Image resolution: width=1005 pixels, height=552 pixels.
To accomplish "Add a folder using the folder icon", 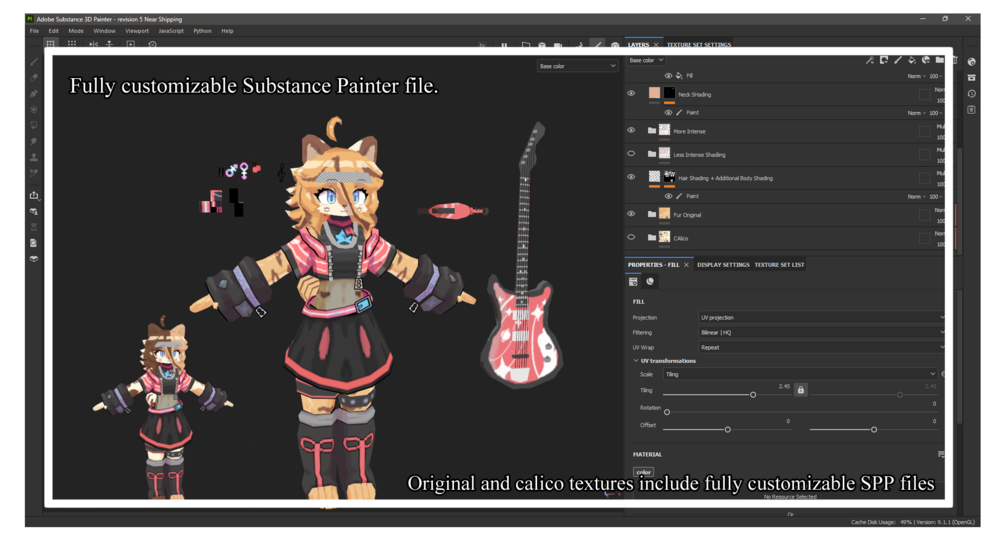I will click(940, 60).
